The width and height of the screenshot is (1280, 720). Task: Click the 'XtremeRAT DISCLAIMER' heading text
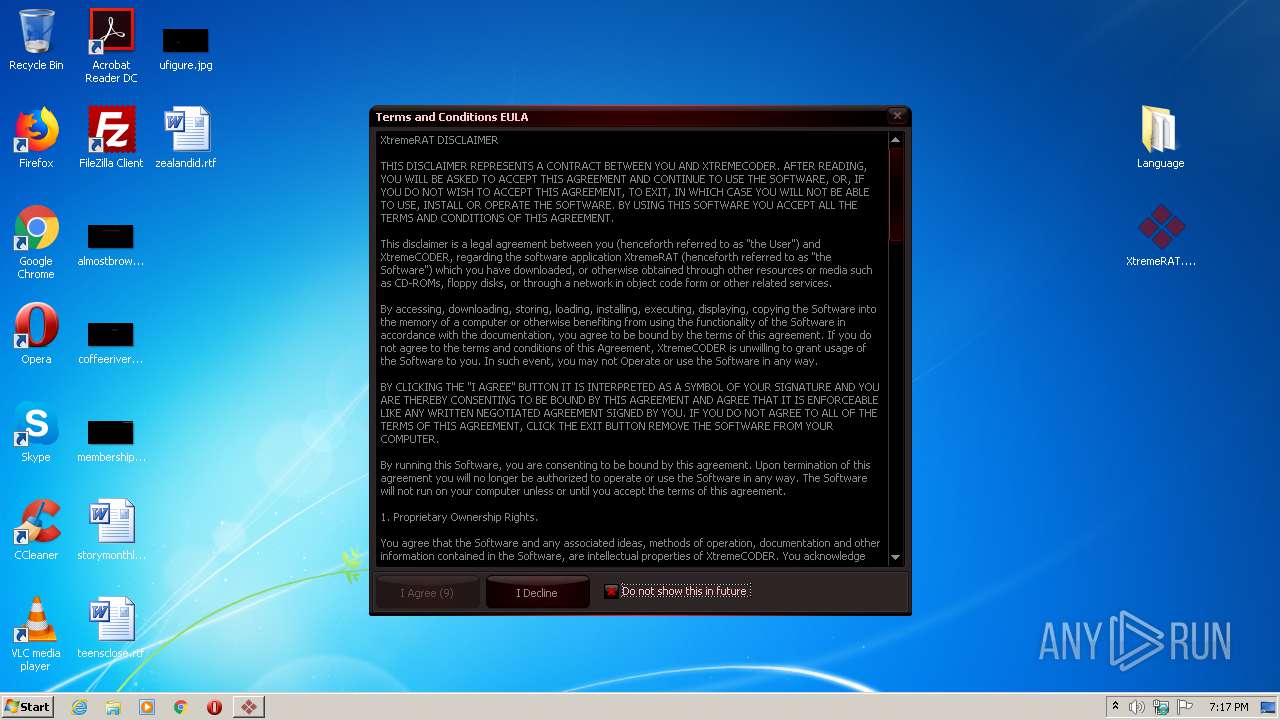point(439,140)
